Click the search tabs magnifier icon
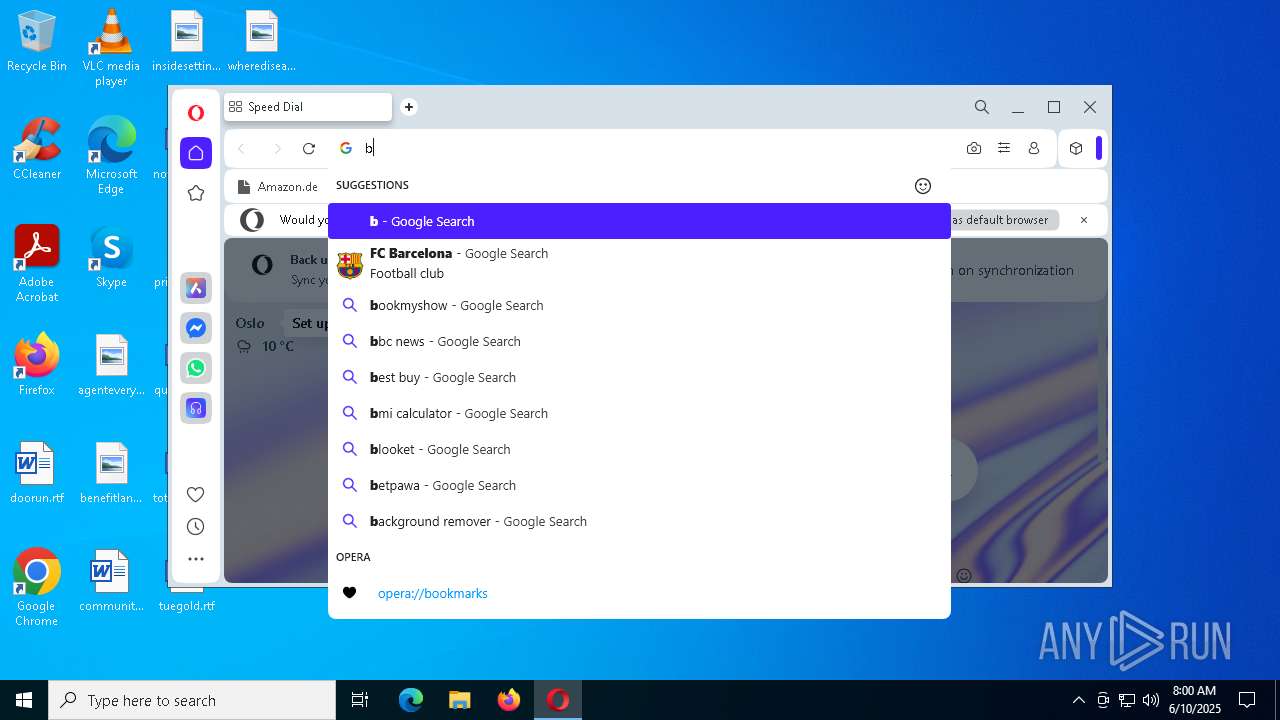1280x720 pixels. (x=982, y=107)
